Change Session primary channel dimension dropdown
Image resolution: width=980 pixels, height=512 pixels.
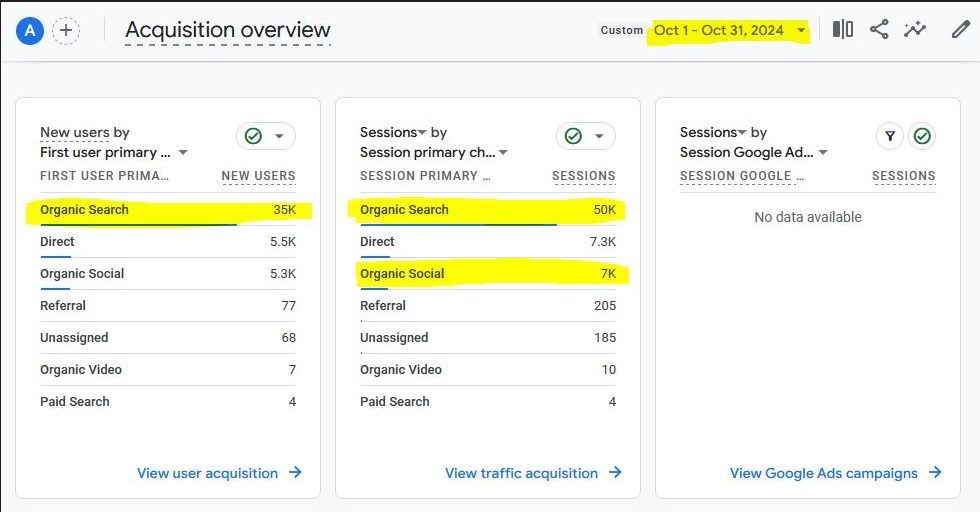pos(434,153)
